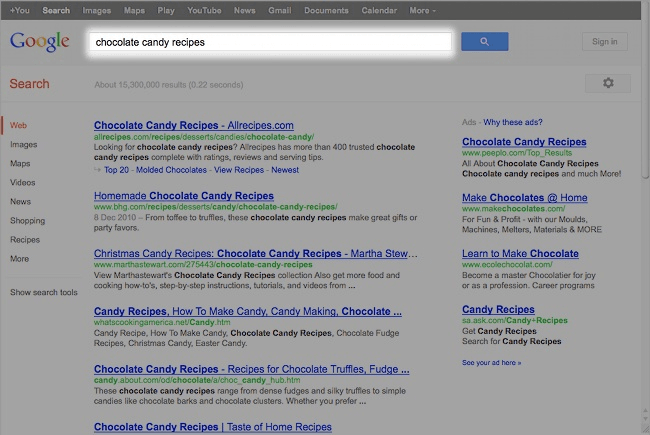Open Recipes for Chocolate Truffles, Fudge result
650x435 pixels.
click(251, 369)
